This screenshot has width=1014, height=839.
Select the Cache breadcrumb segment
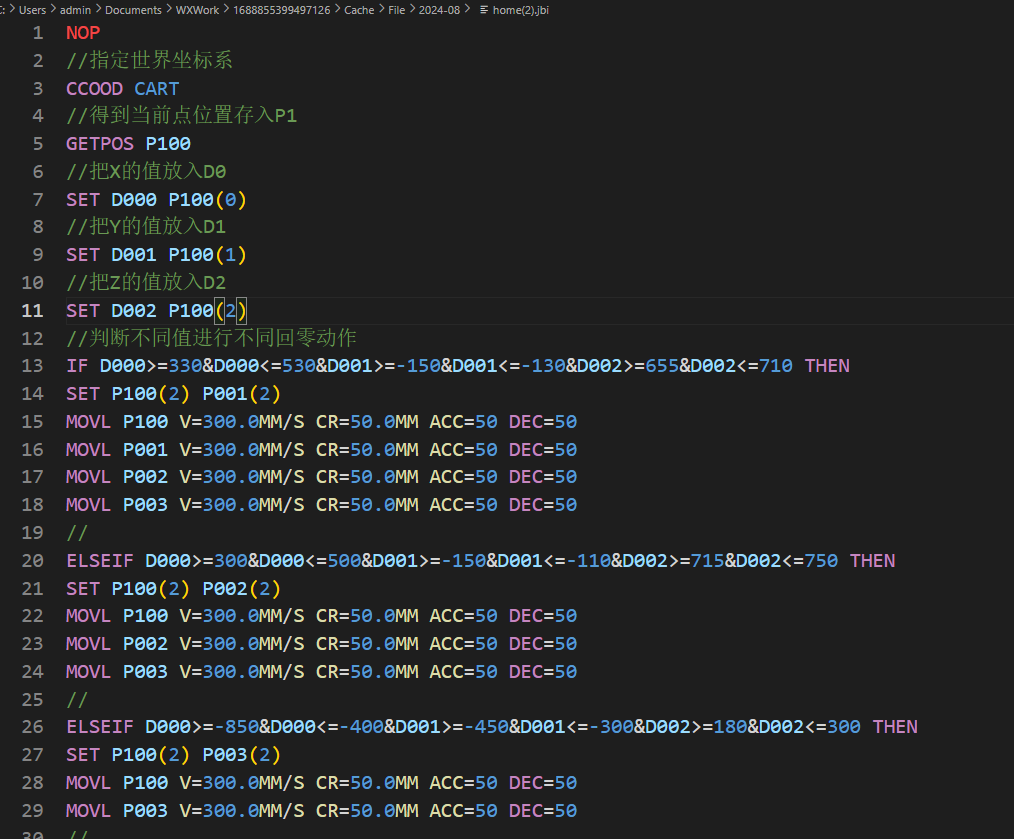pos(360,10)
